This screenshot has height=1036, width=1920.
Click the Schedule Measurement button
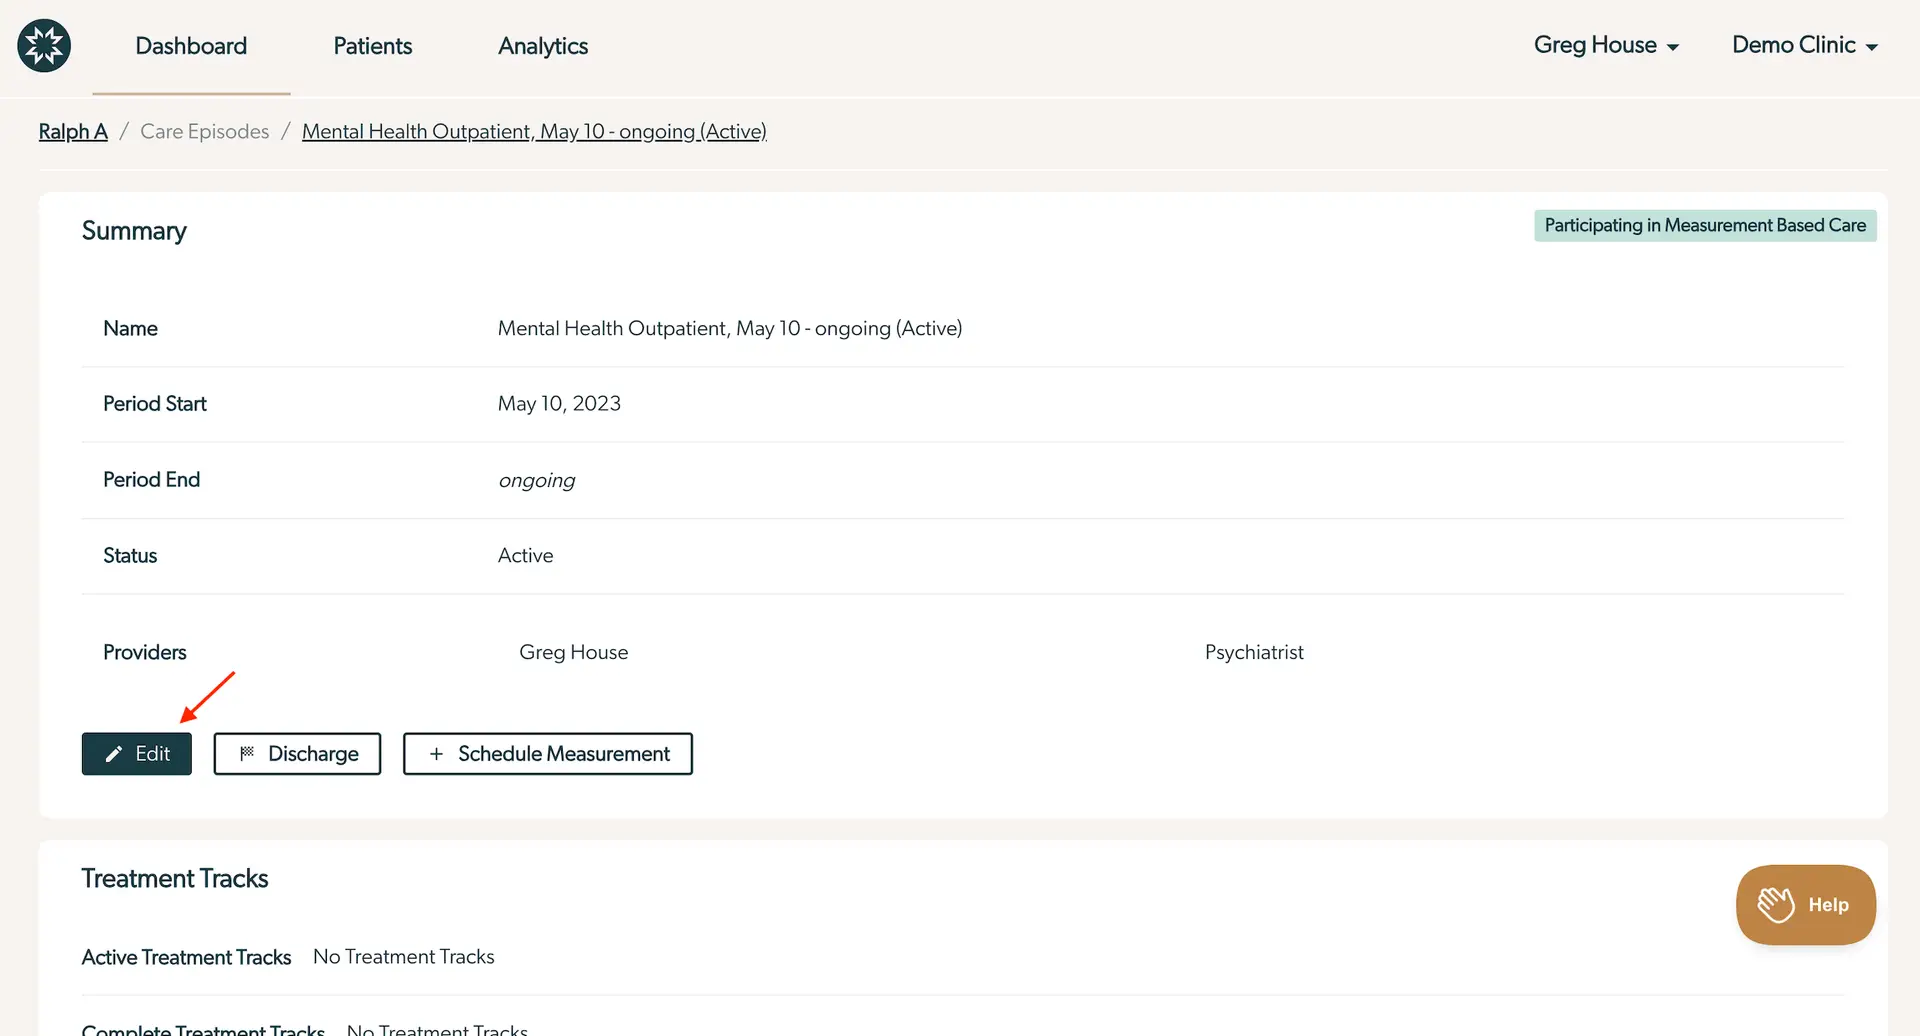547,754
